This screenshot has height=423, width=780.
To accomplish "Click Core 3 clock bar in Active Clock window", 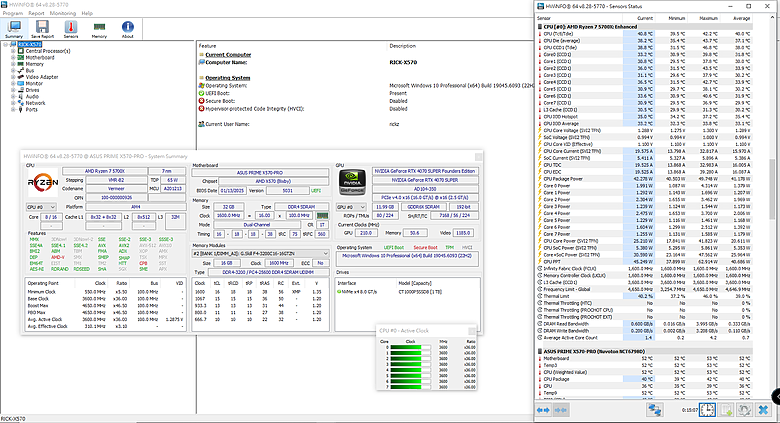I will click(410, 364).
